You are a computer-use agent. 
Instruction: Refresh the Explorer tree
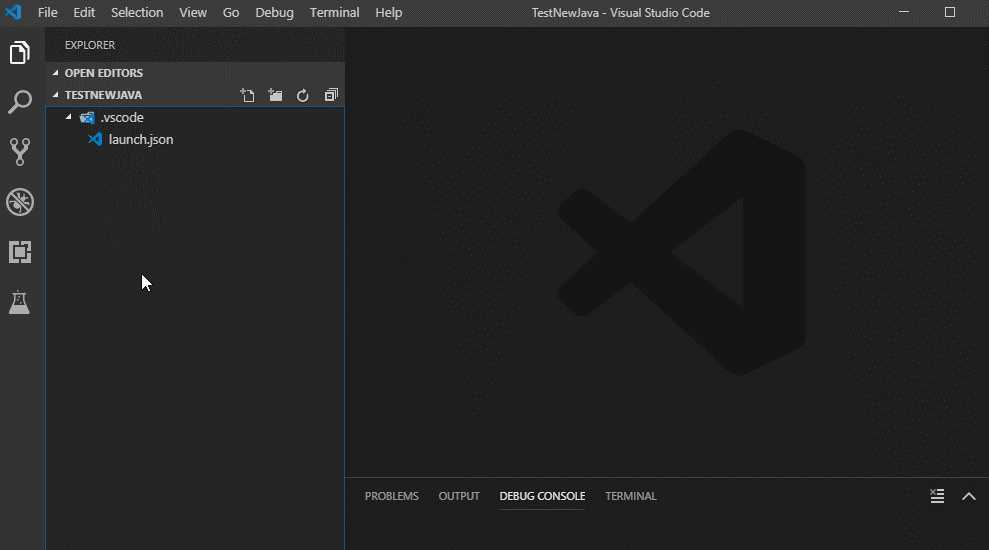pyautogui.click(x=303, y=95)
